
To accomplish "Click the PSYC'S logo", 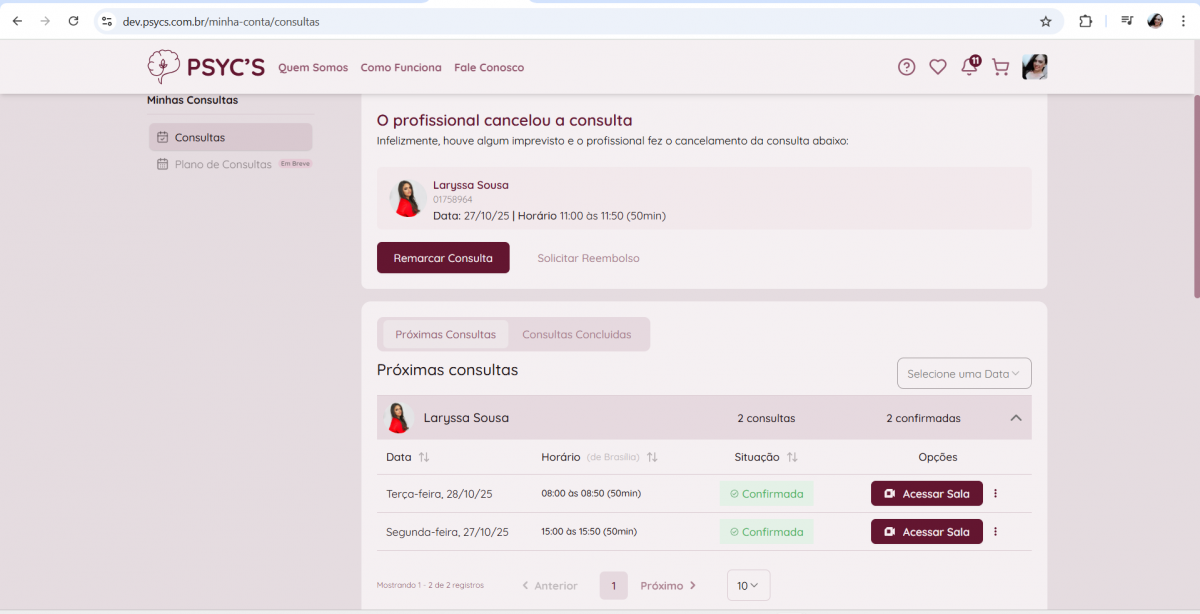I will click(x=206, y=67).
